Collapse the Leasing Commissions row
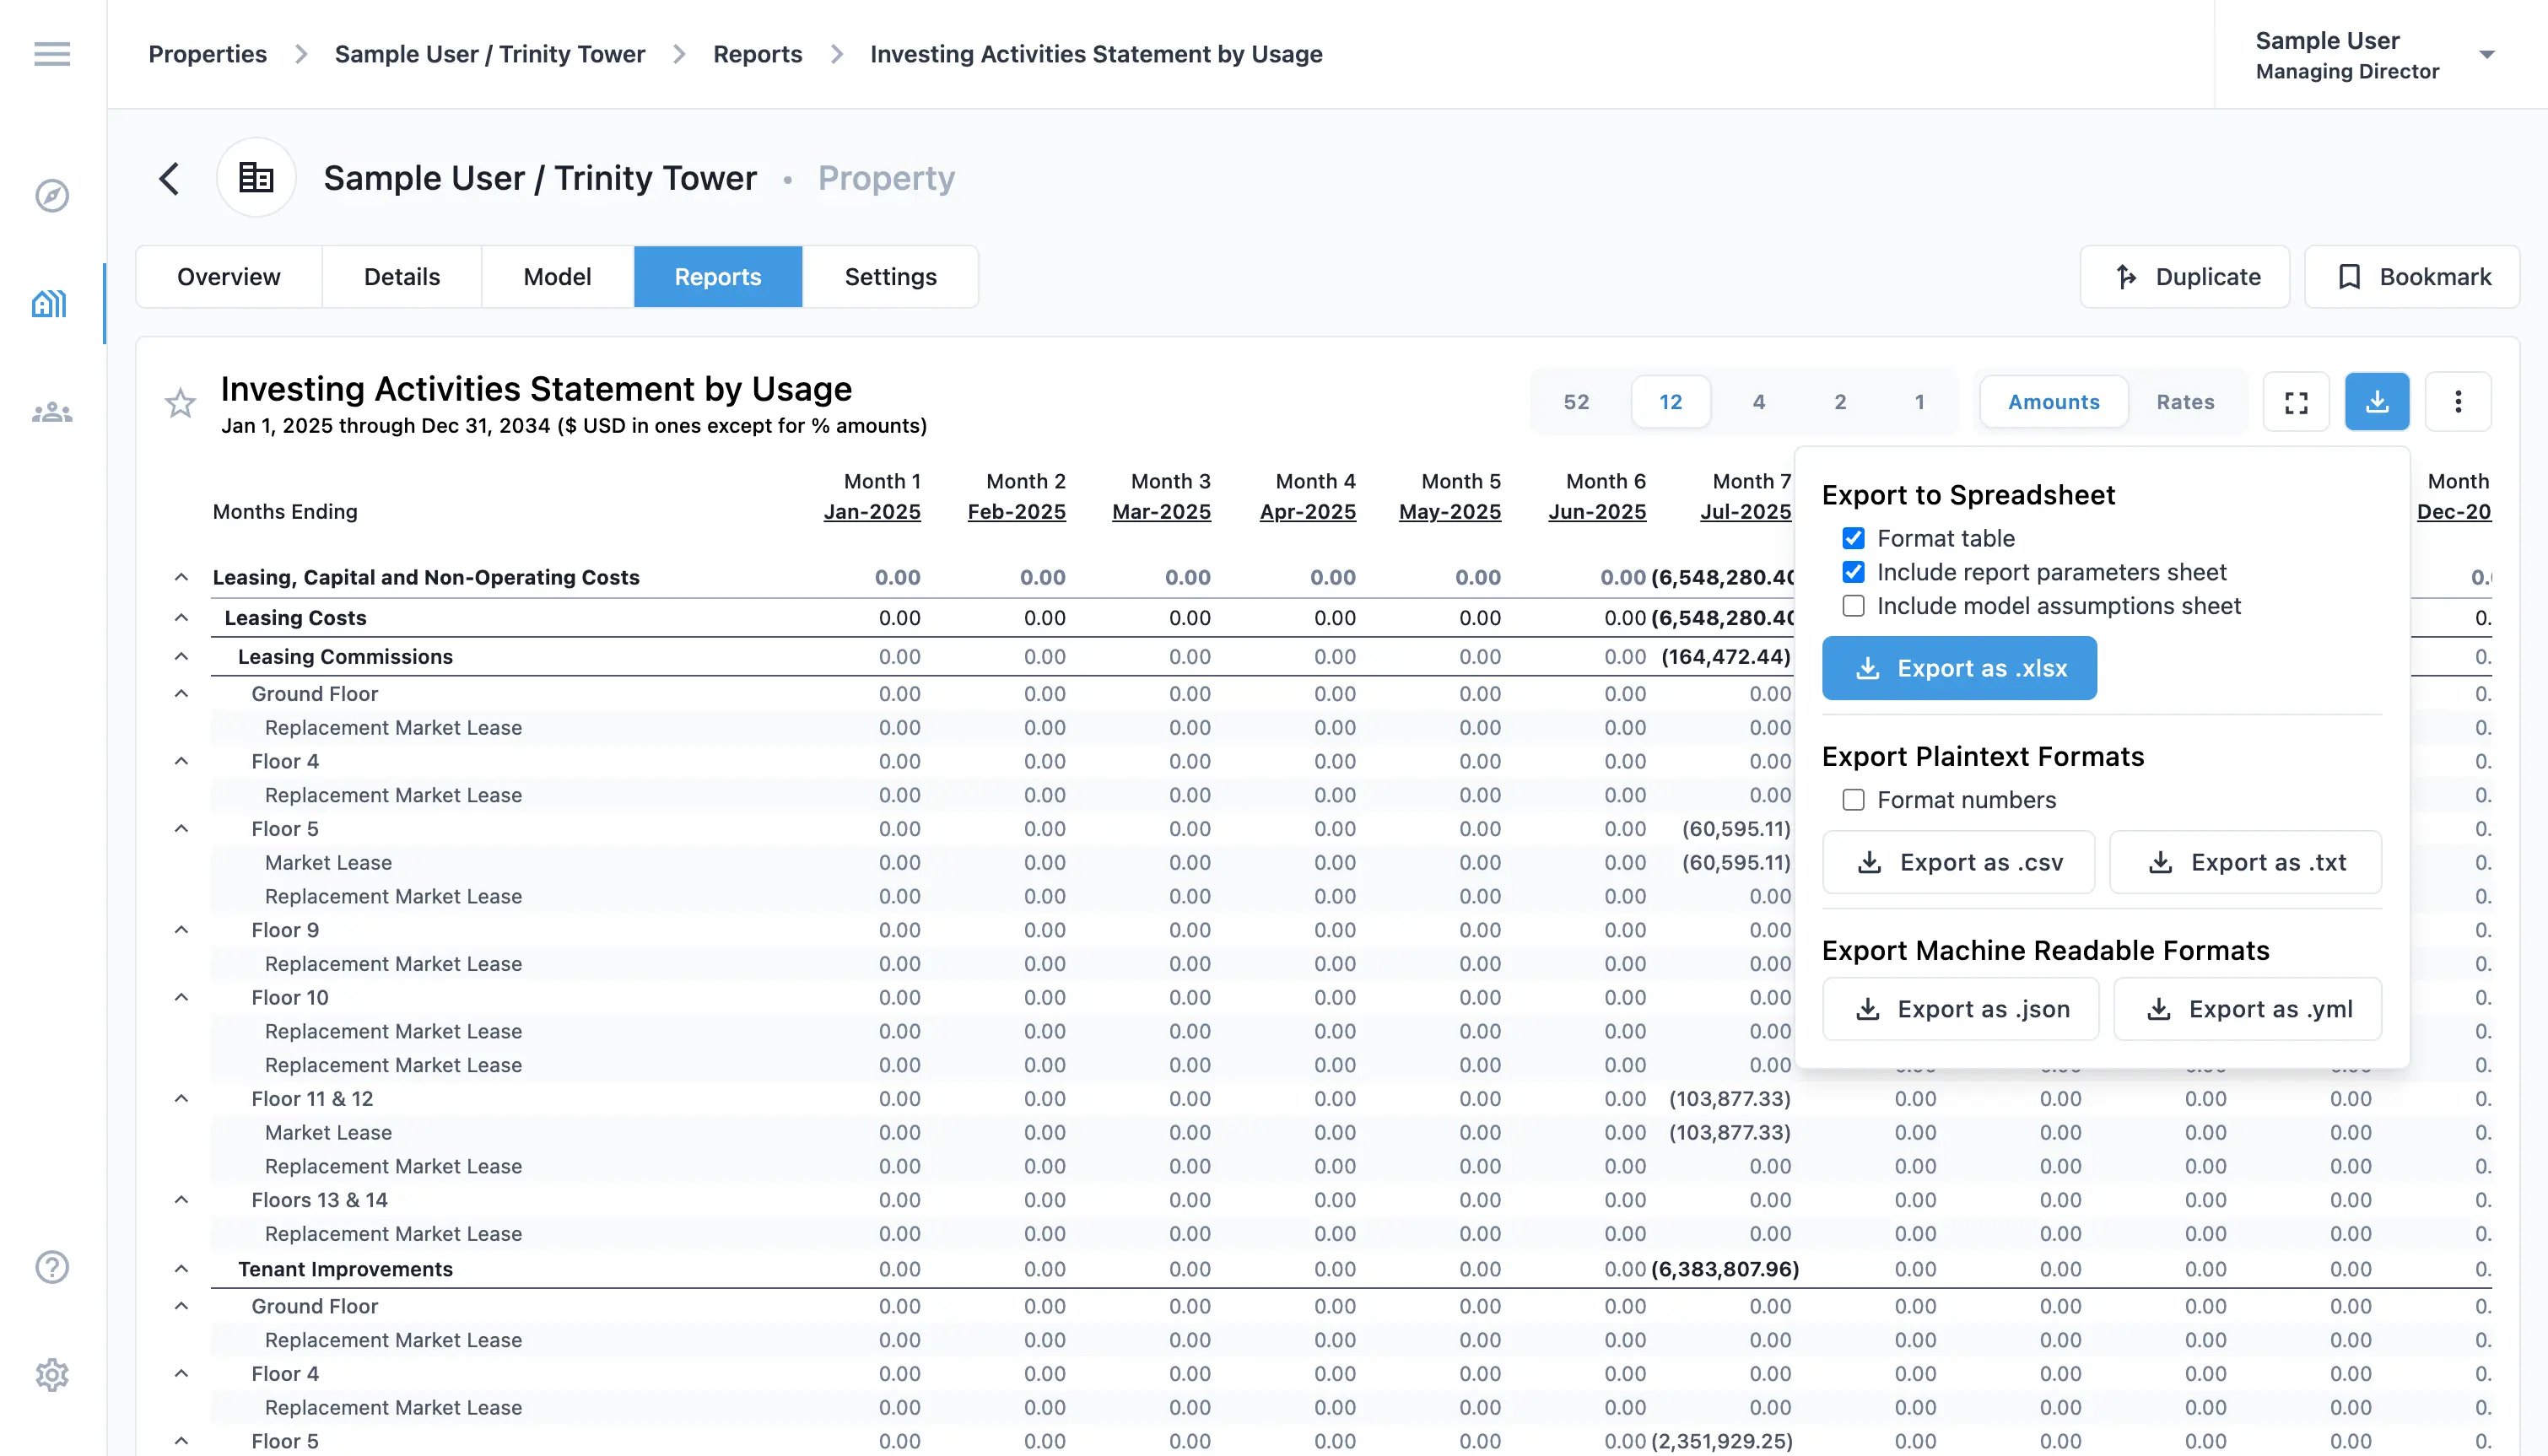 tap(181, 657)
